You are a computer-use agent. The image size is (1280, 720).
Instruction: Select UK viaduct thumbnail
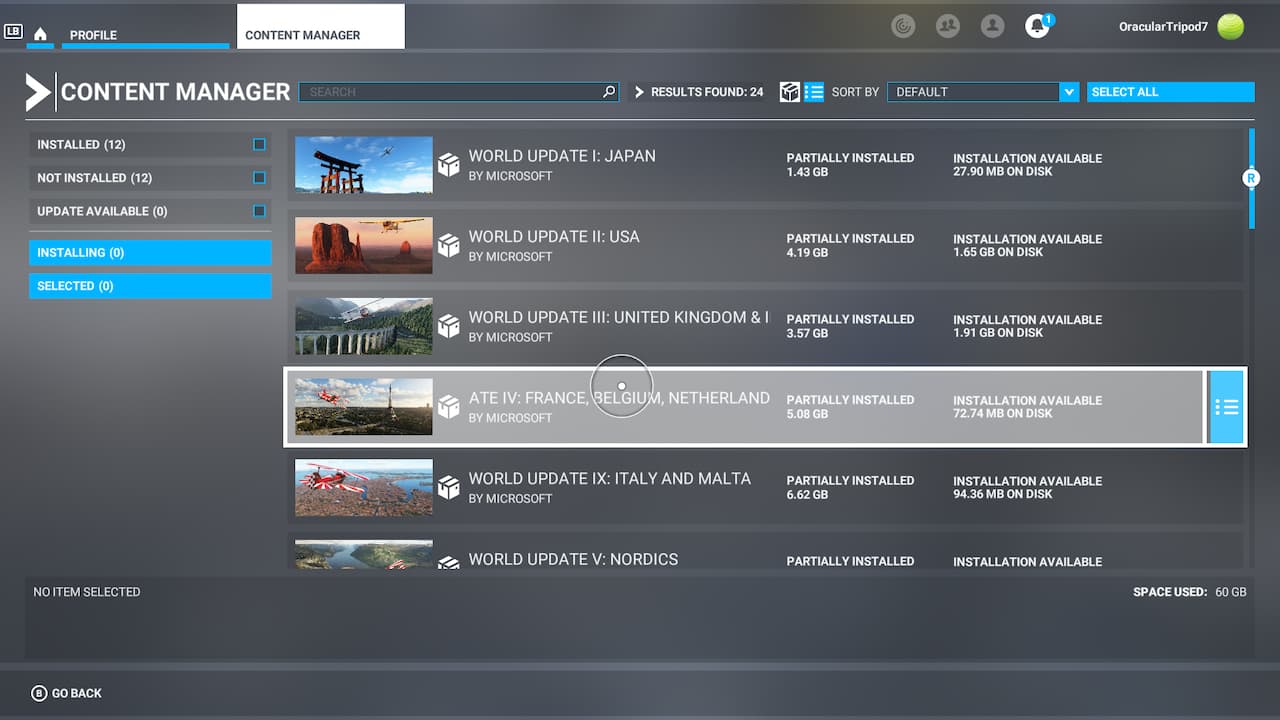(364, 326)
